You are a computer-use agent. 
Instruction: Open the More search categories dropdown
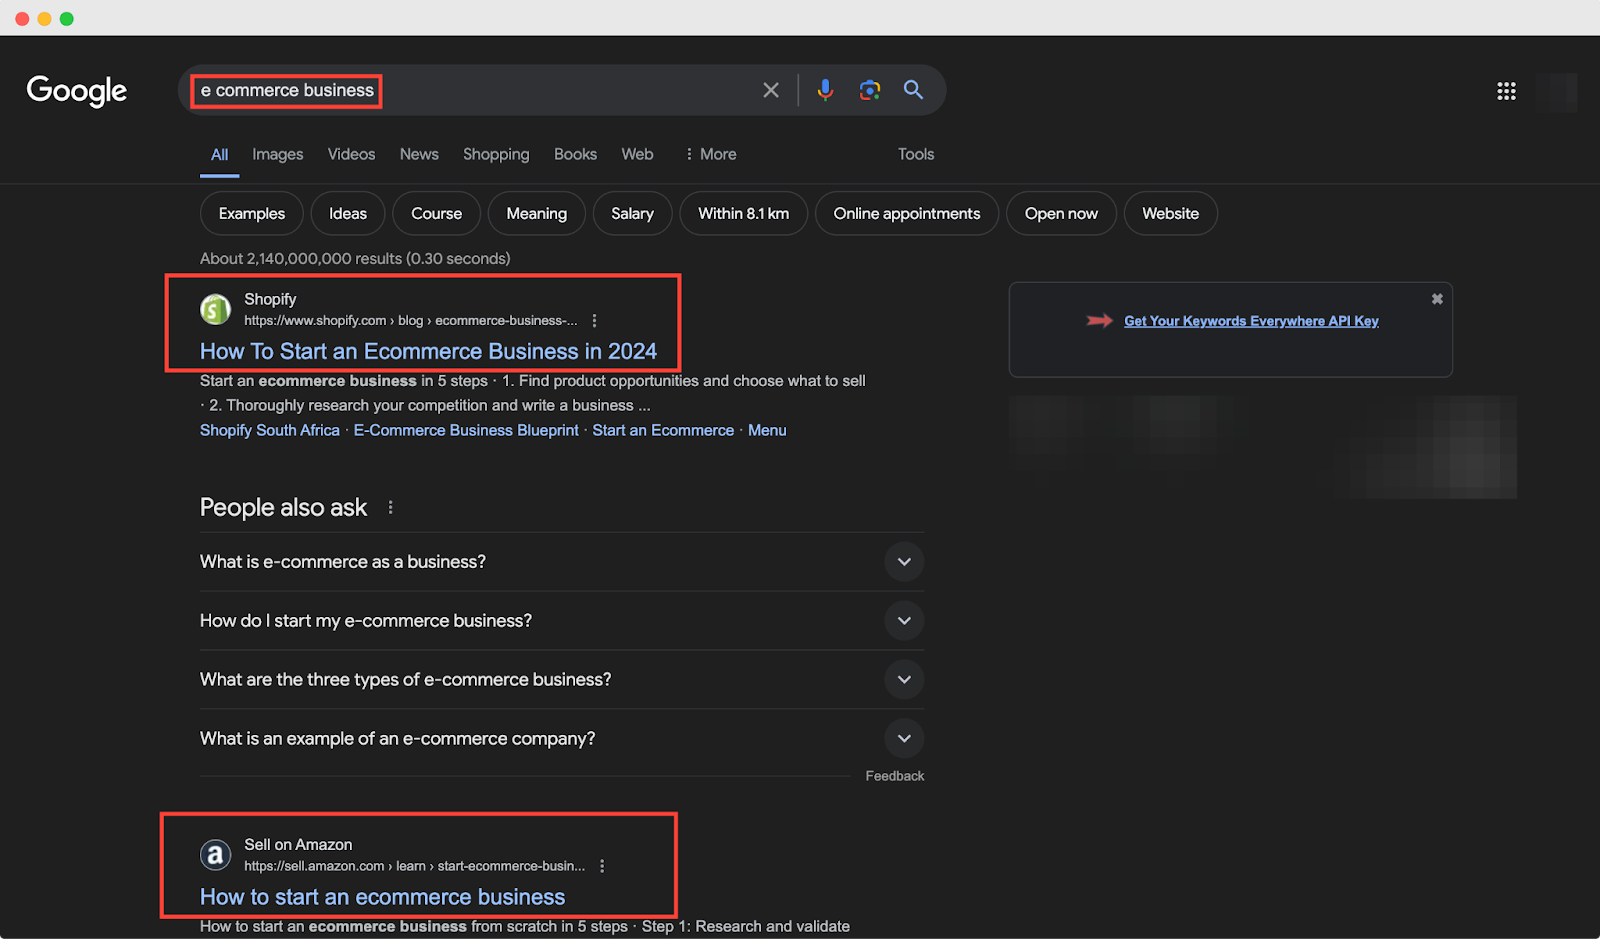(711, 154)
